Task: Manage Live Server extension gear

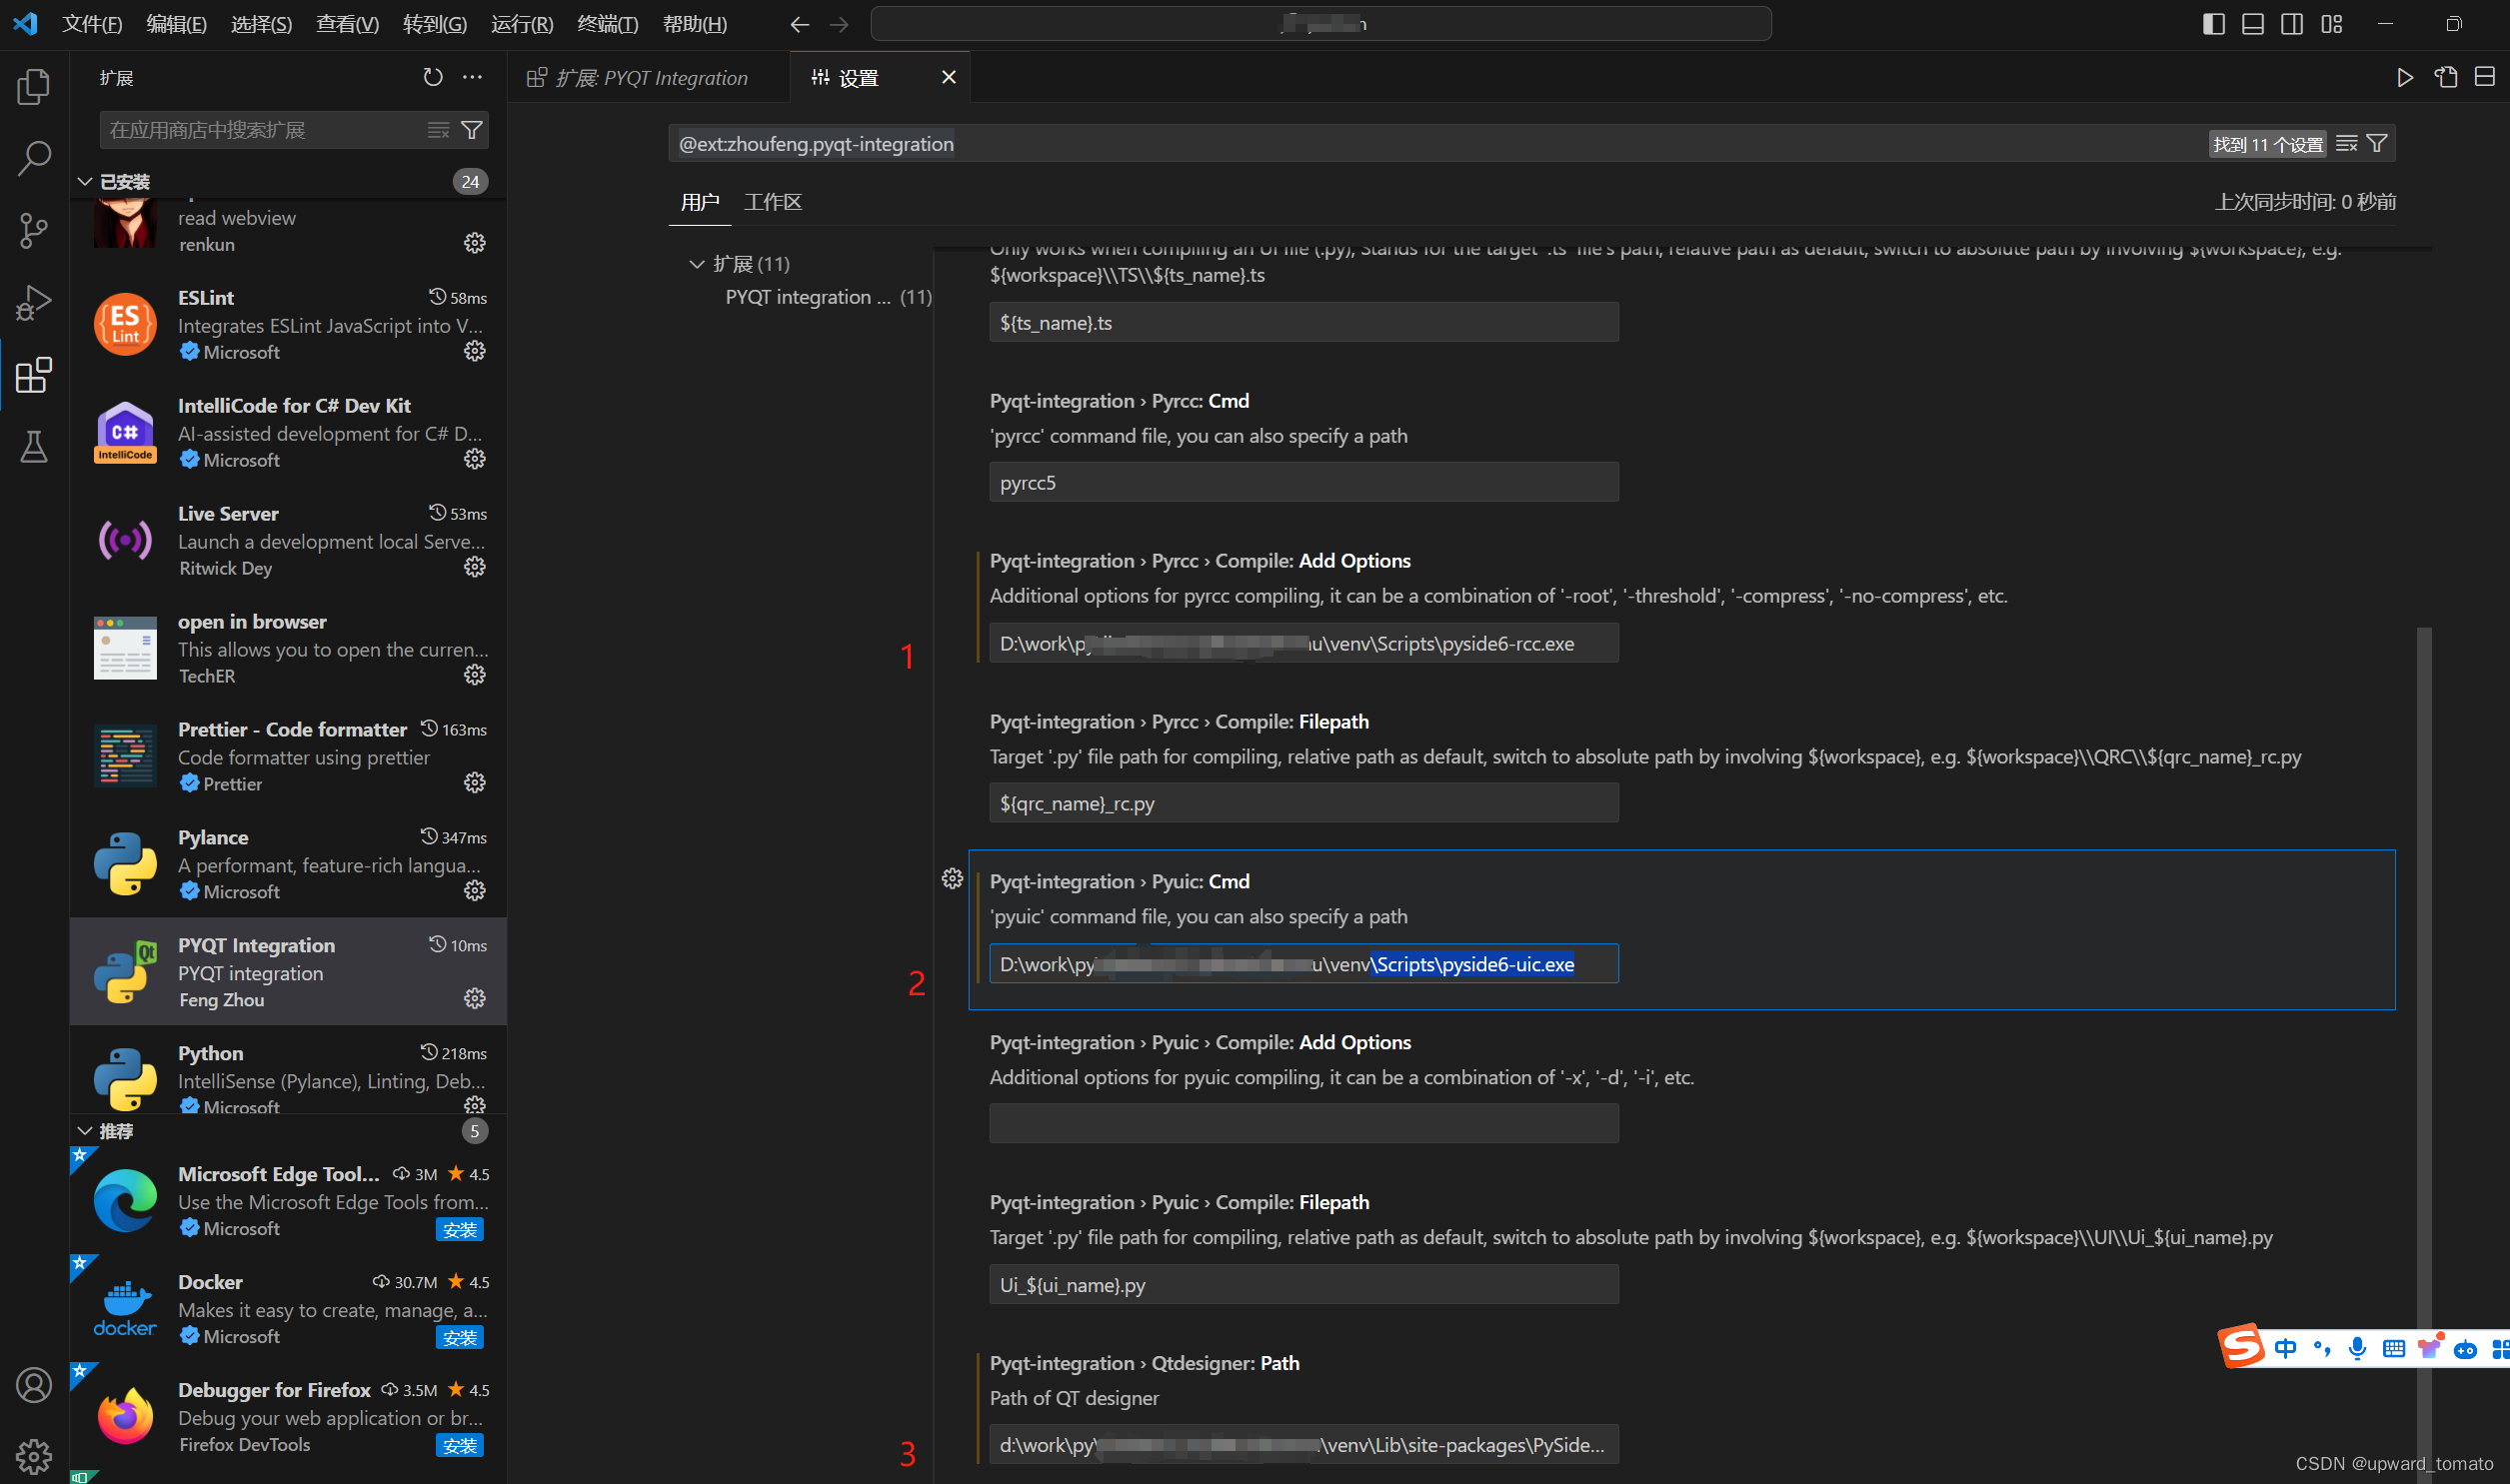Action: coord(475,567)
